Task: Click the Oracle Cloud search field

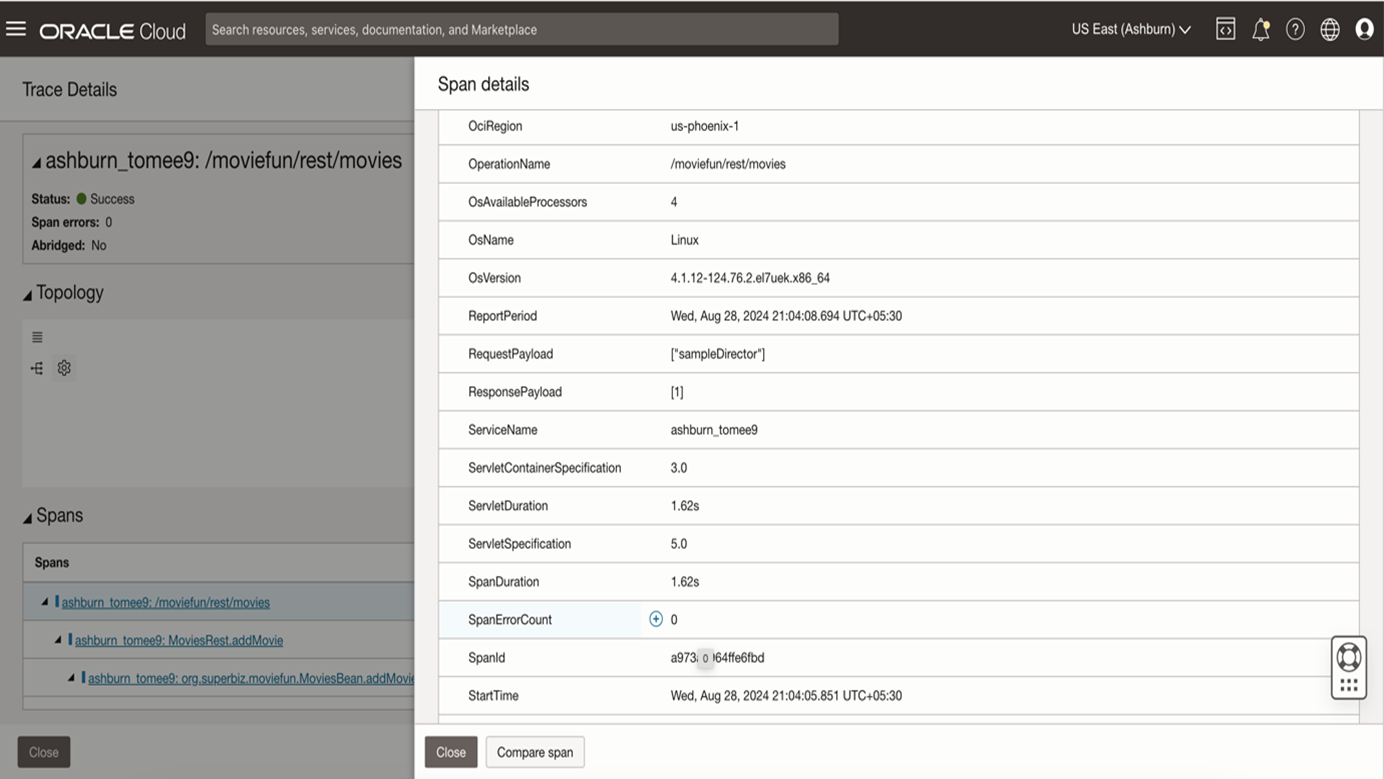Action: pyautogui.click(x=521, y=29)
